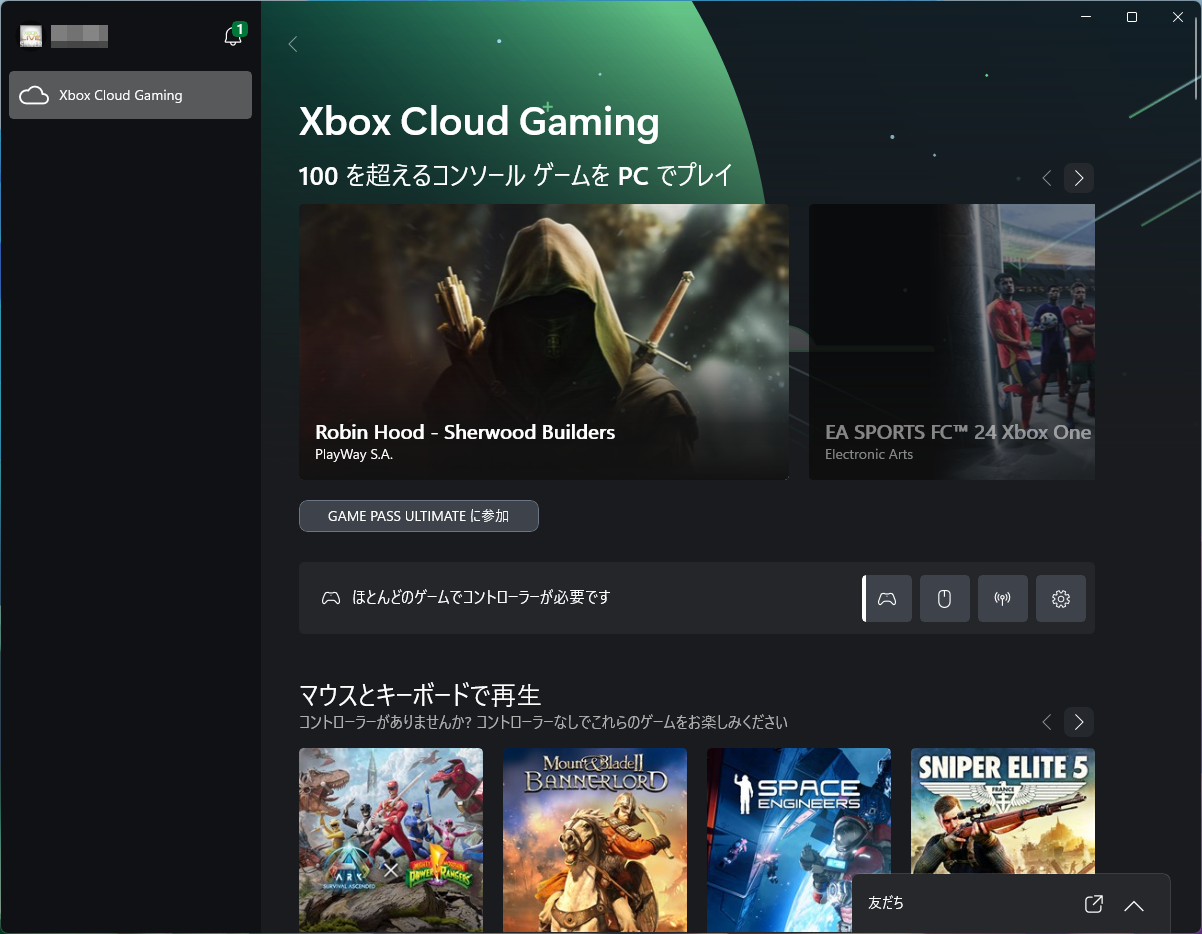The height and width of the screenshot is (934, 1202).
Task: Open Robin Hood - Sherwood Builders
Action: [543, 341]
